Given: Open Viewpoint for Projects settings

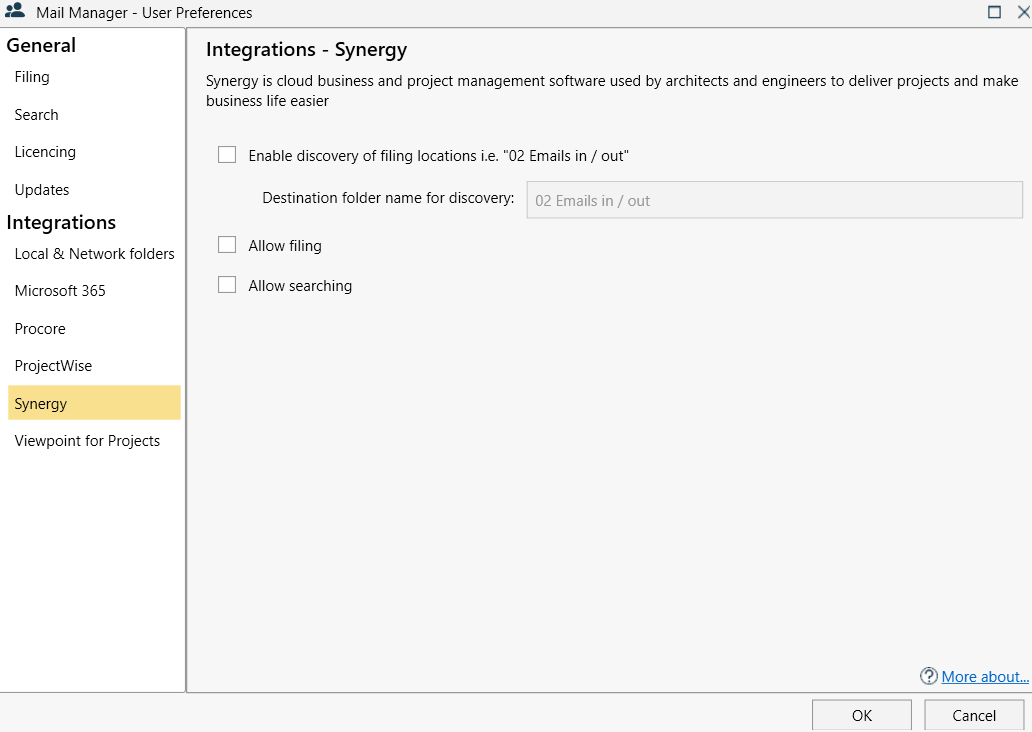Looking at the screenshot, I should pyautogui.click(x=87, y=441).
